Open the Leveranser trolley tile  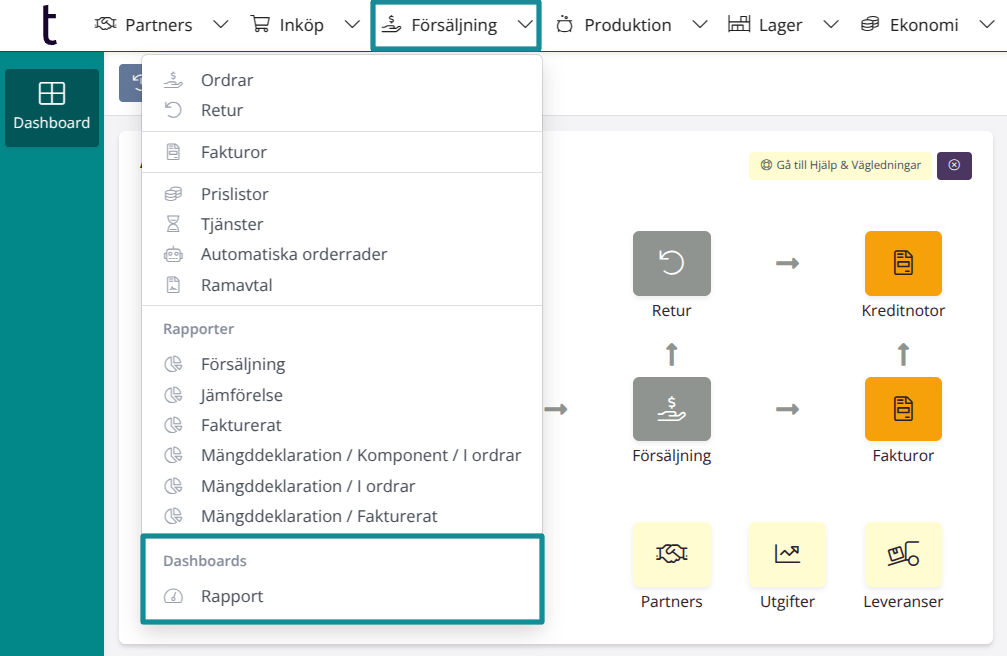tap(902, 553)
